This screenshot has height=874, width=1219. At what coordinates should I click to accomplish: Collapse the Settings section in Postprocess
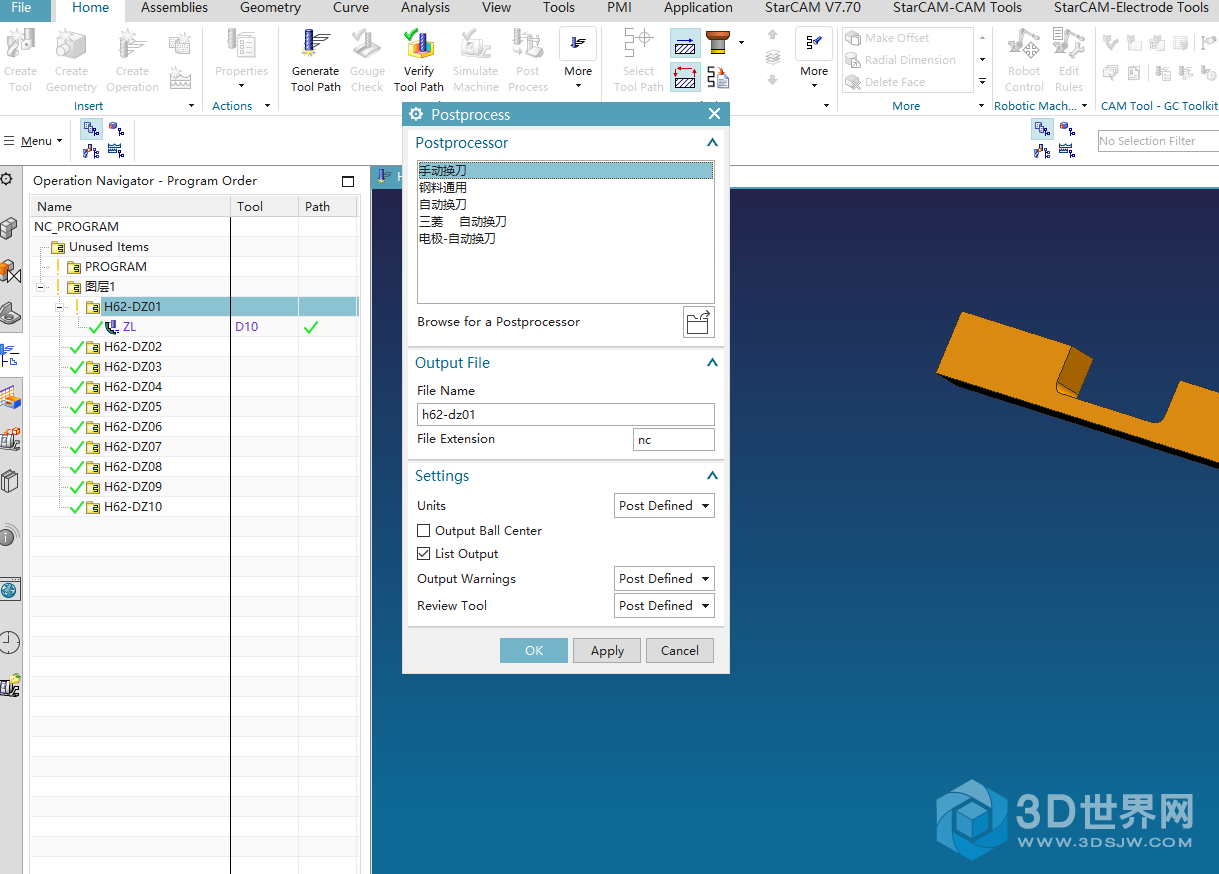click(712, 476)
